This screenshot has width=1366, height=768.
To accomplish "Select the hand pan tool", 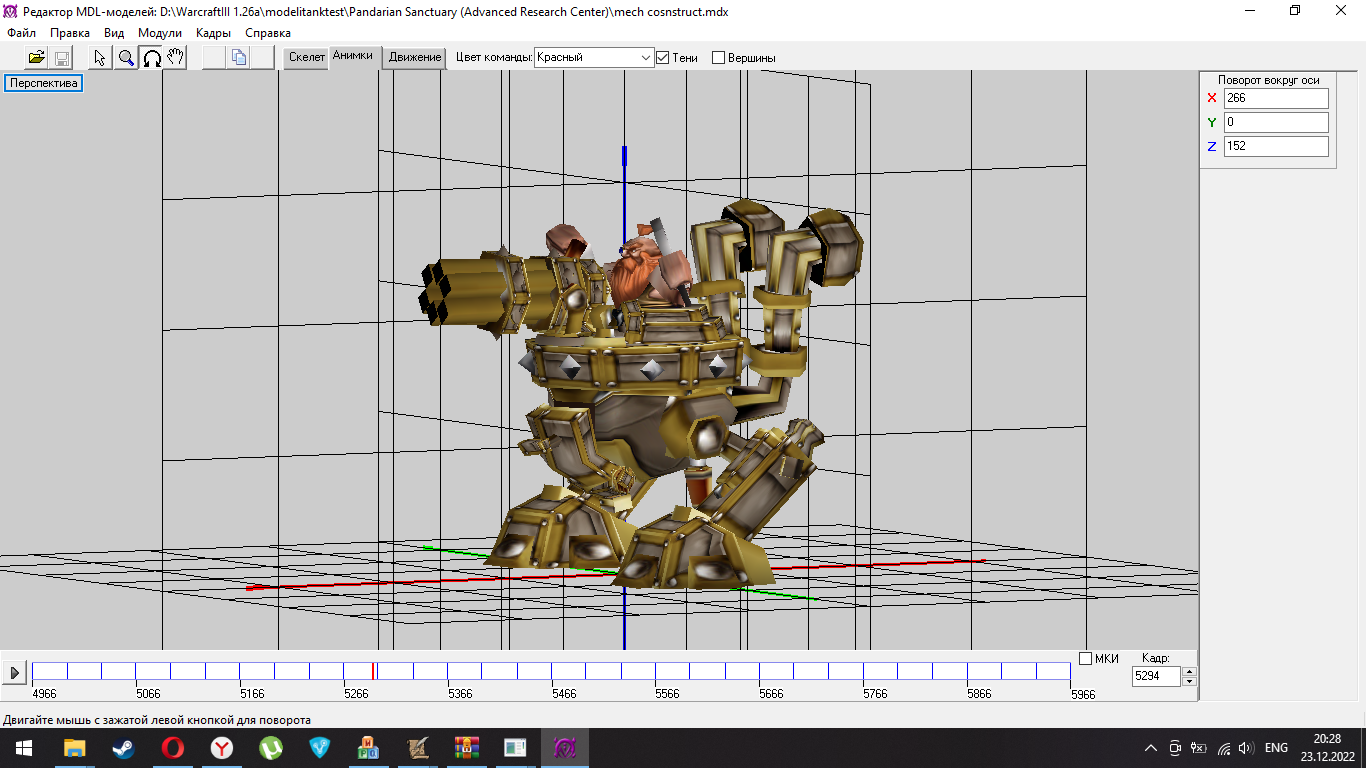I will pyautogui.click(x=175, y=57).
